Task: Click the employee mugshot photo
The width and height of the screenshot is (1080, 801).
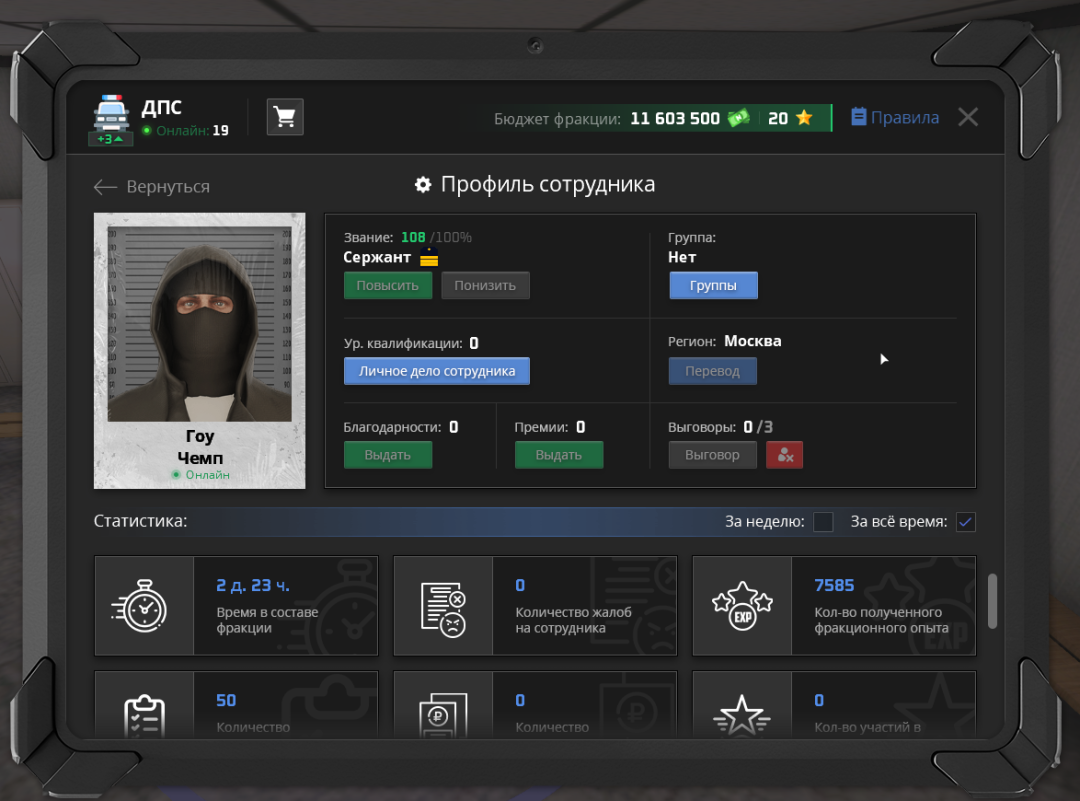Action: pos(200,324)
